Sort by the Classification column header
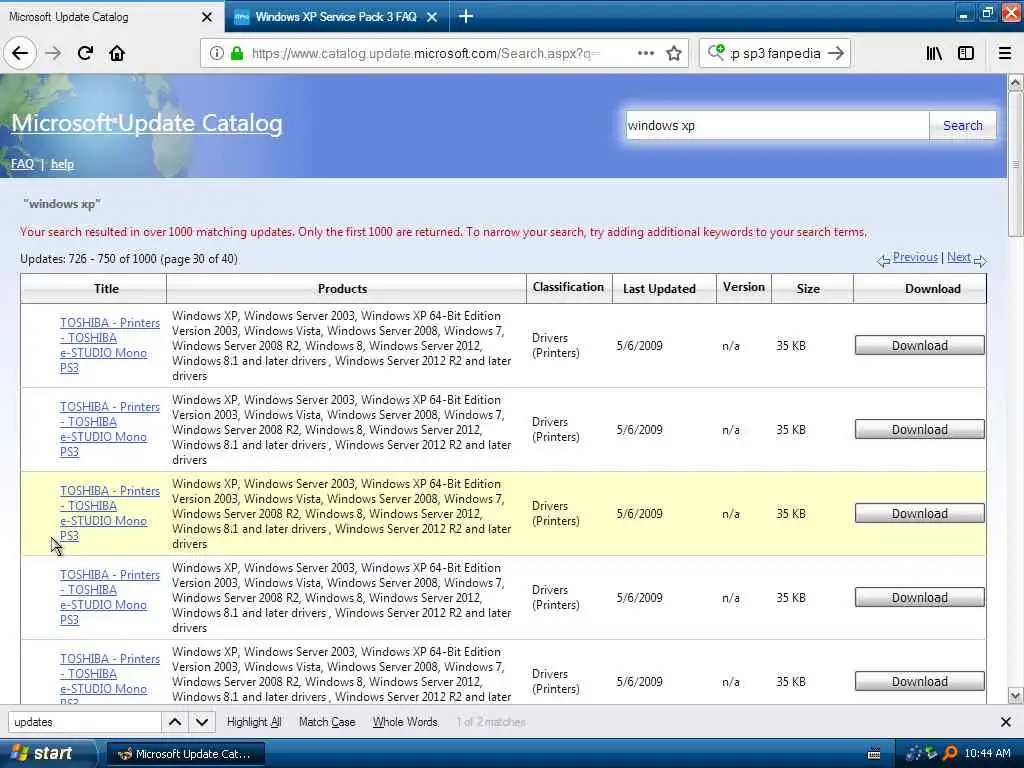1024x768 pixels. pos(568,287)
